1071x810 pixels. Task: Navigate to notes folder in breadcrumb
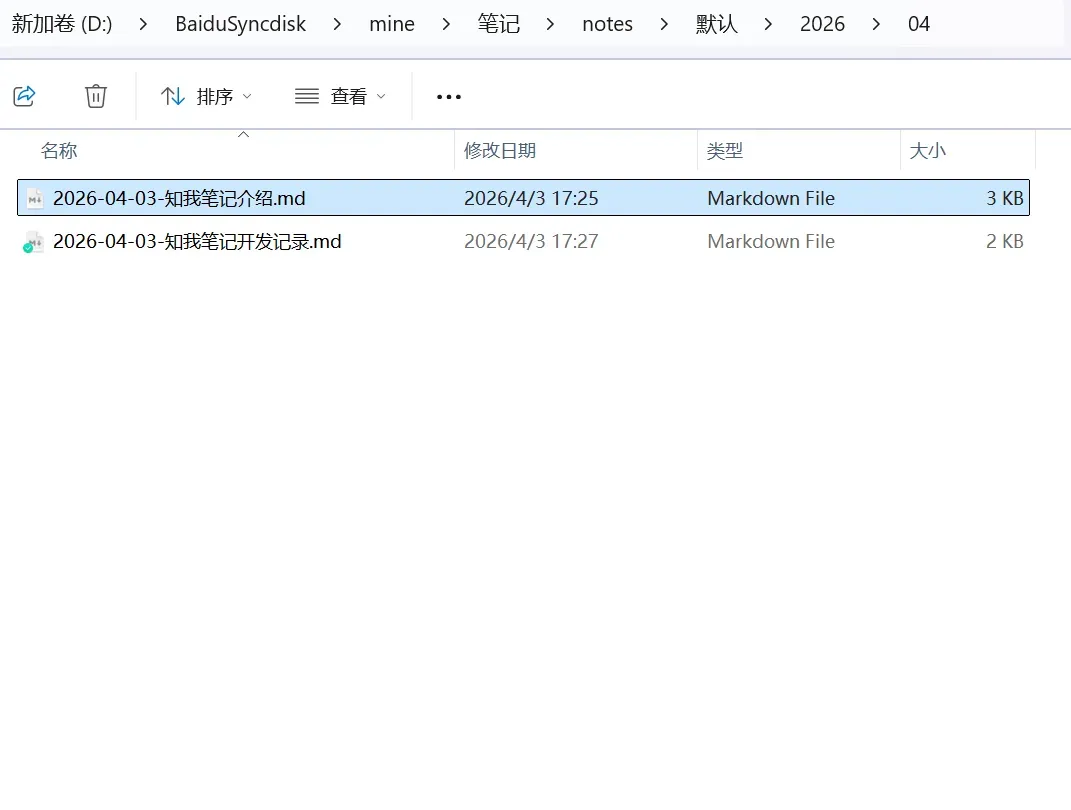607,24
